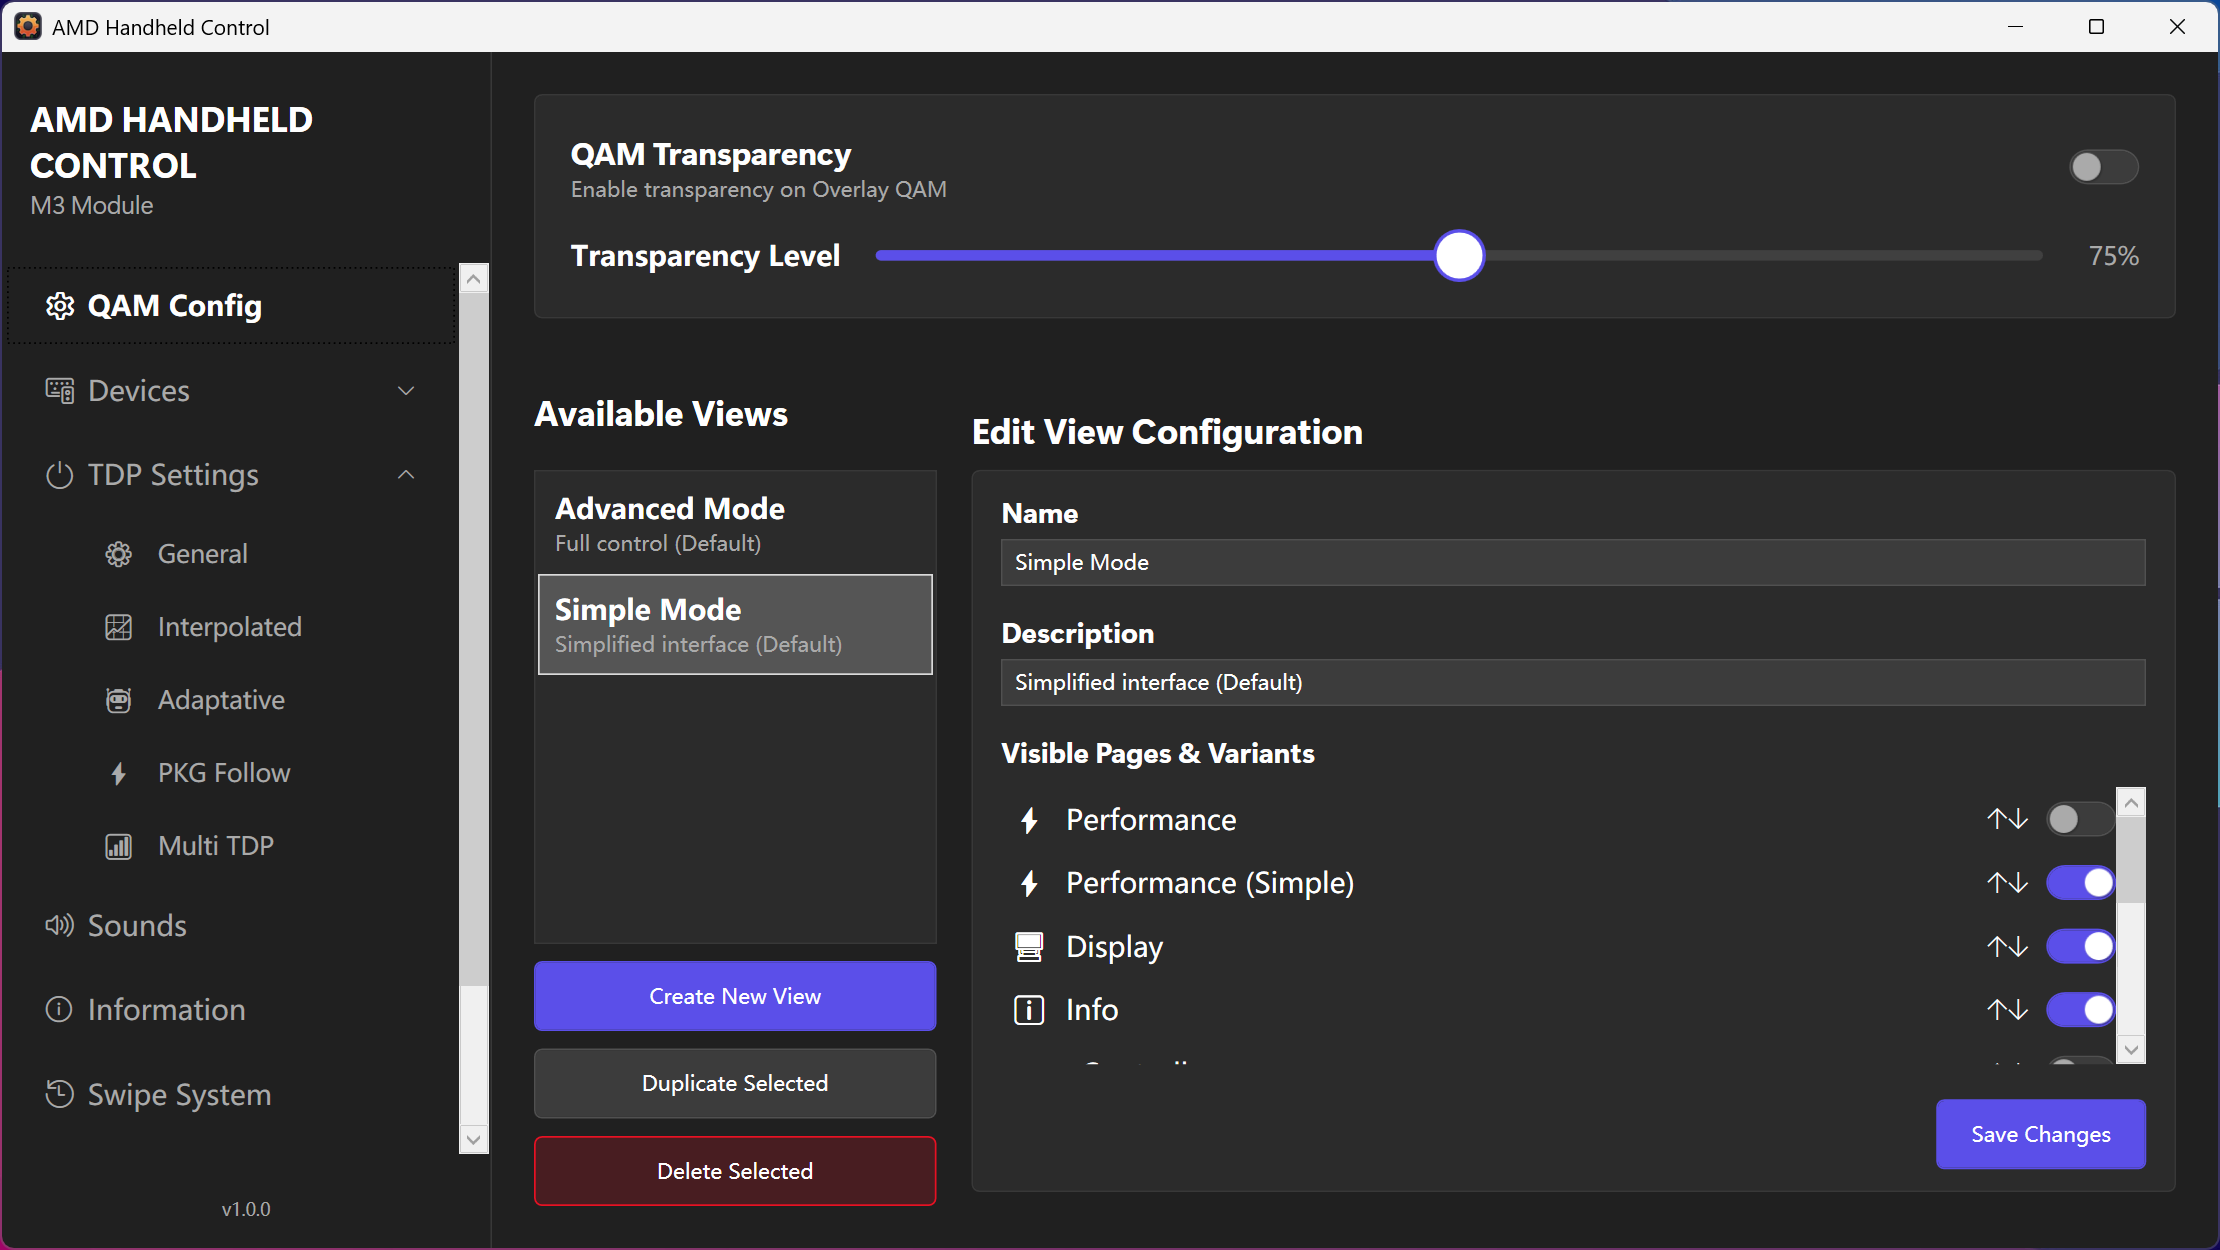Click the reorder arrows next to Performance

click(x=2007, y=819)
